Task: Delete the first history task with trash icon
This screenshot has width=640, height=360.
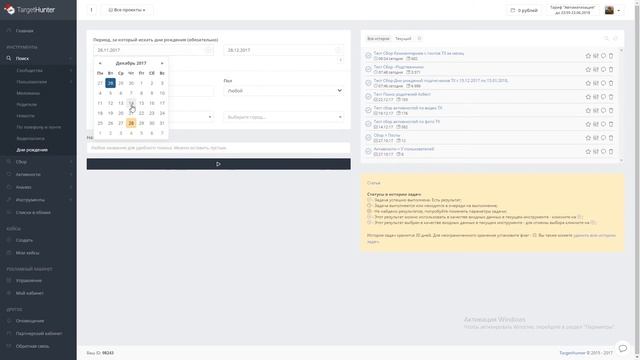Action: (611, 56)
